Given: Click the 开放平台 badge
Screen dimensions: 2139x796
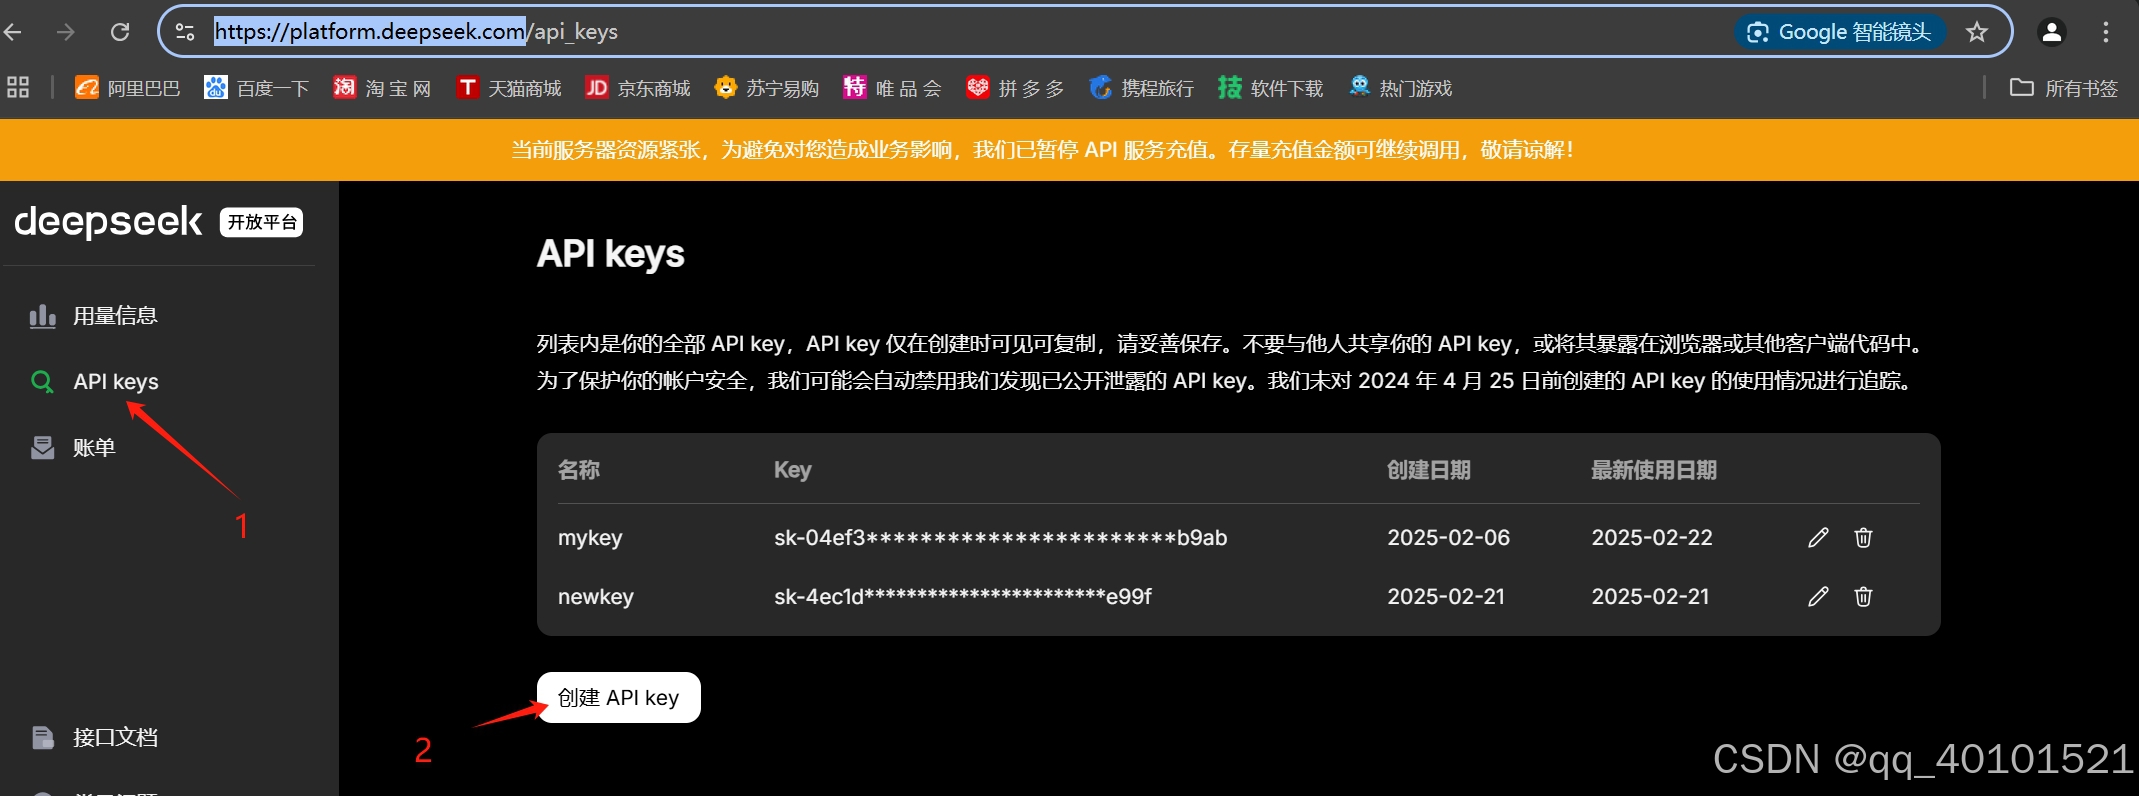Looking at the screenshot, I should pyautogui.click(x=262, y=222).
